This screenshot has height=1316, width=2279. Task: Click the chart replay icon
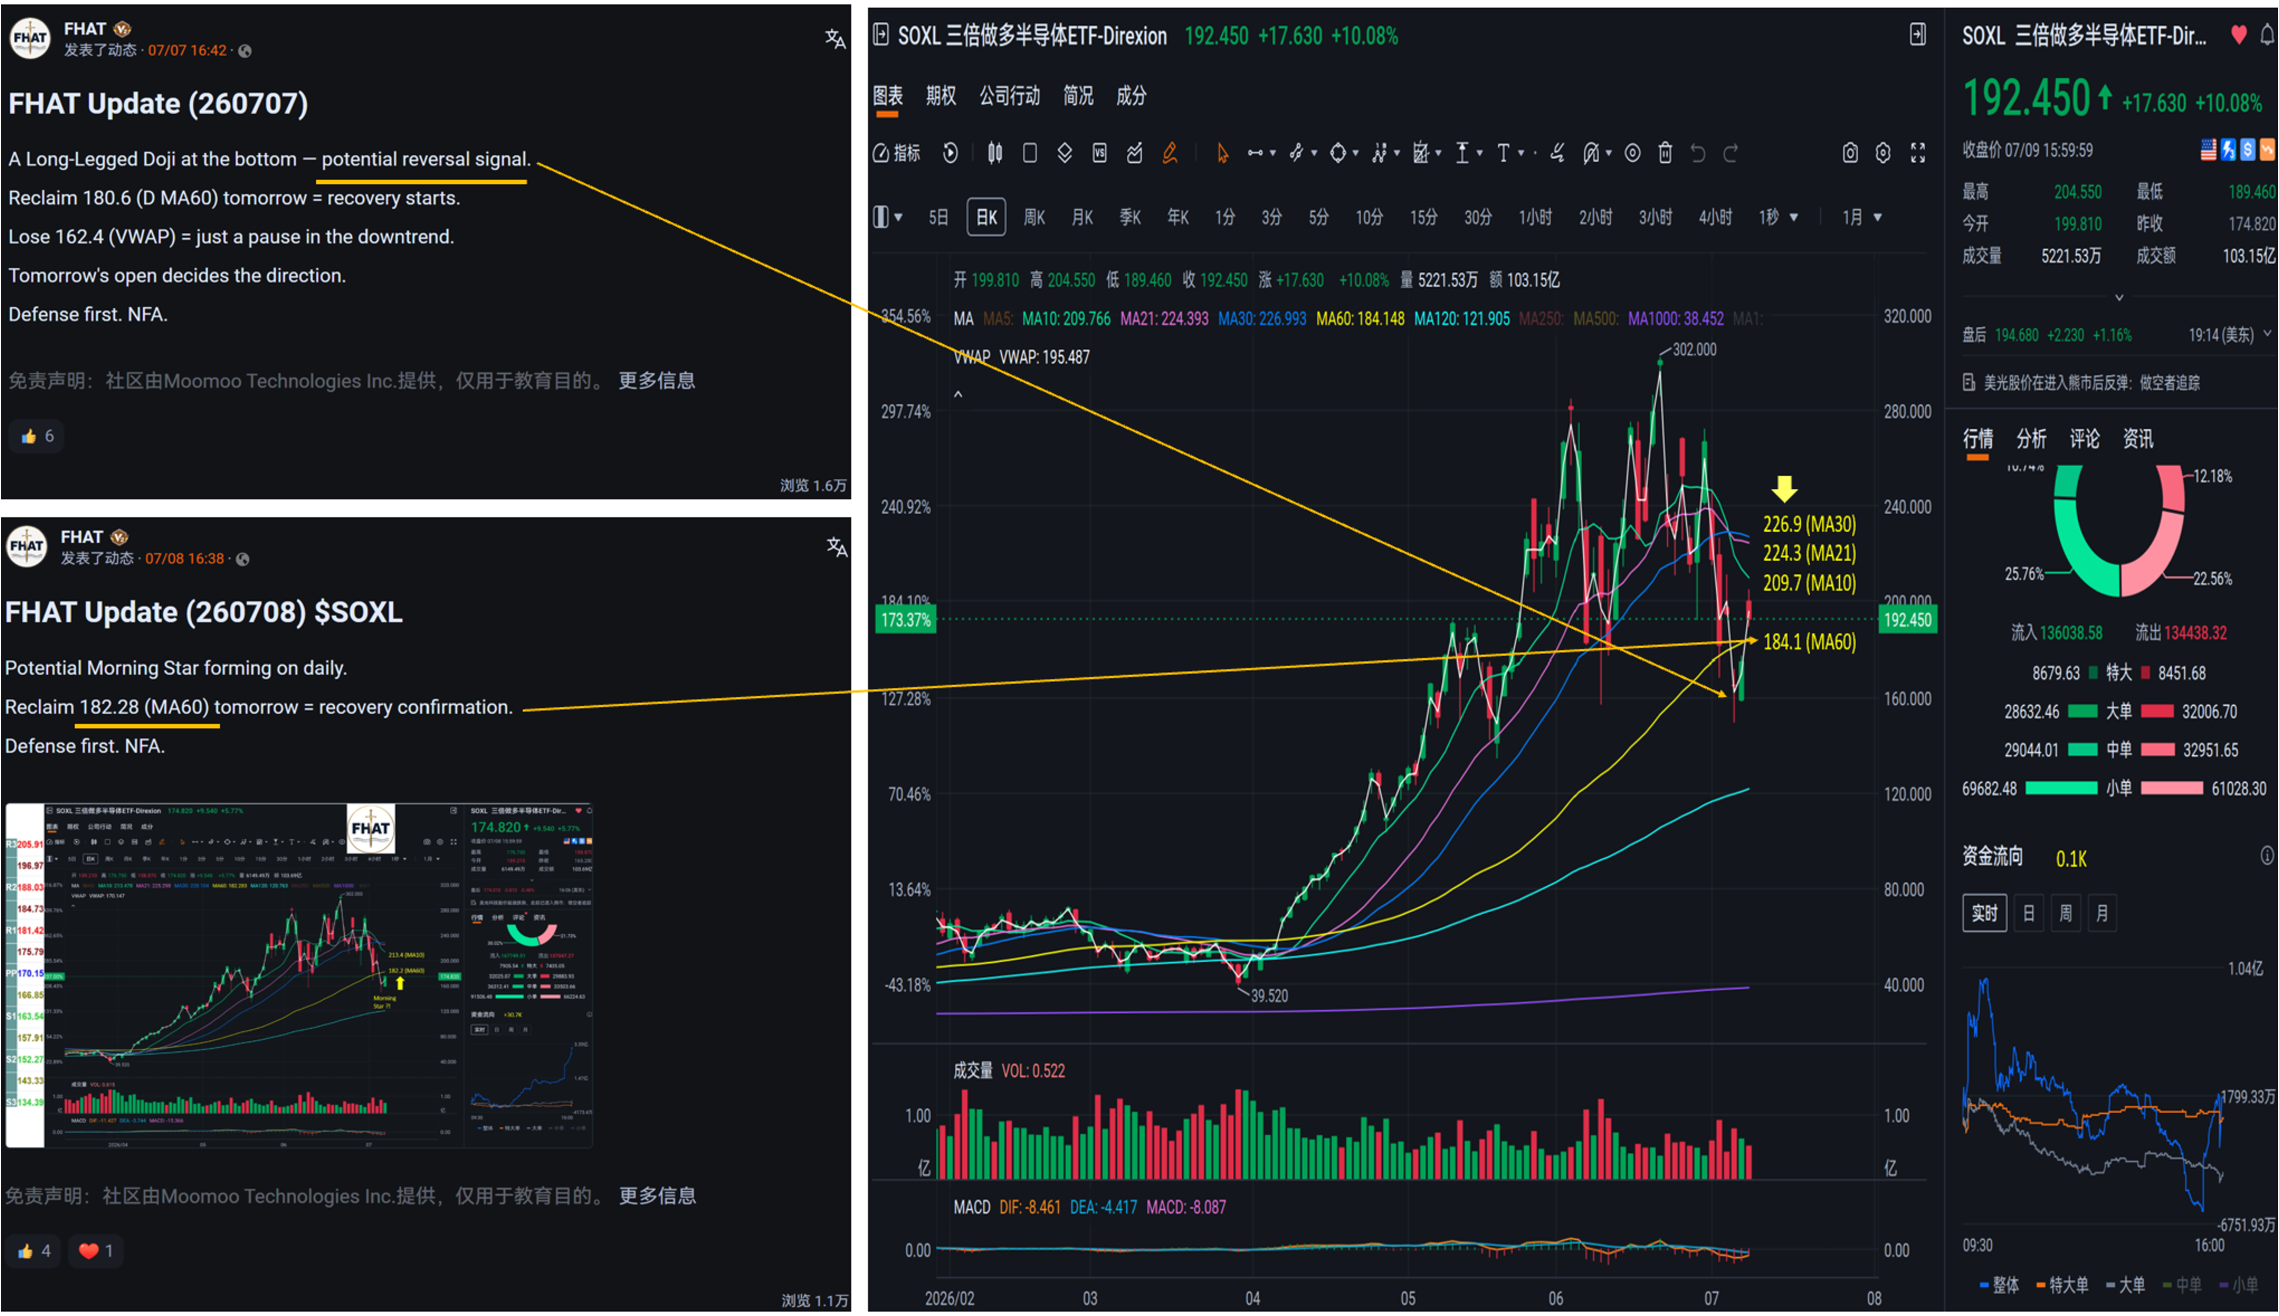pyautogui.click(x=950, y=153)
